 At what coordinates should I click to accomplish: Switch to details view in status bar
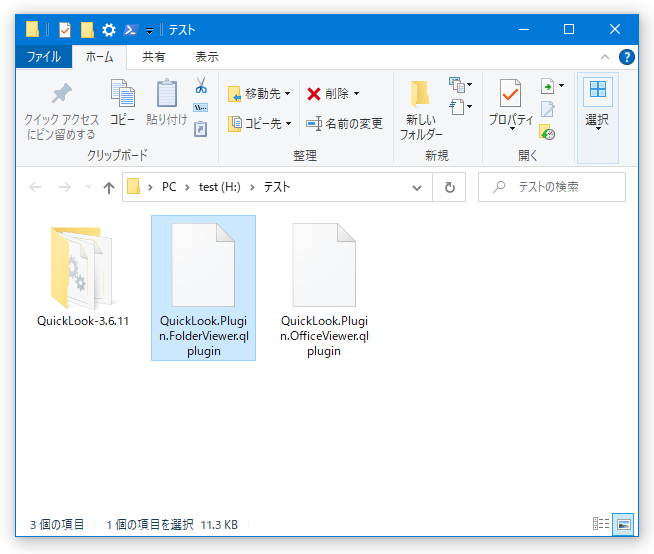coord(601,524)
